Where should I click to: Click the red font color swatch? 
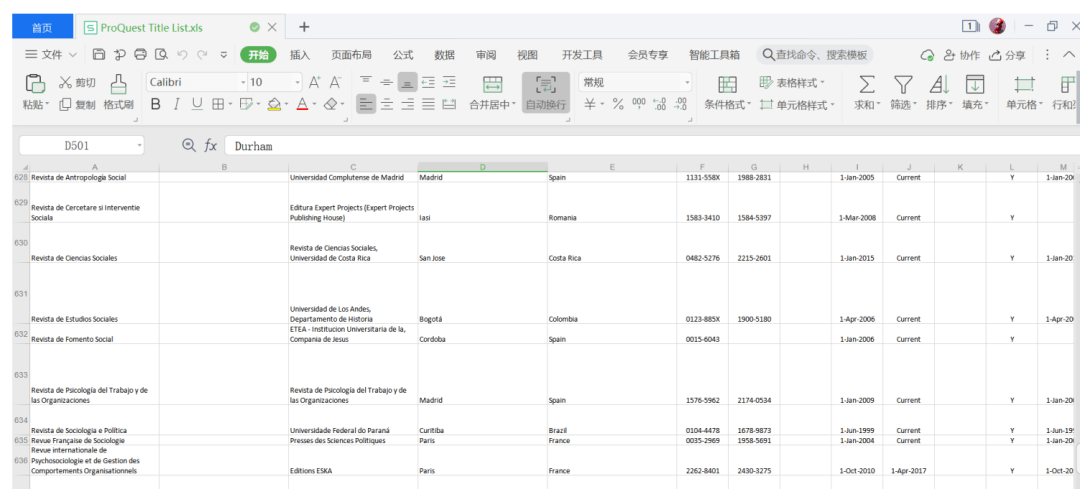pyautogui.click(x=302, y=104)
